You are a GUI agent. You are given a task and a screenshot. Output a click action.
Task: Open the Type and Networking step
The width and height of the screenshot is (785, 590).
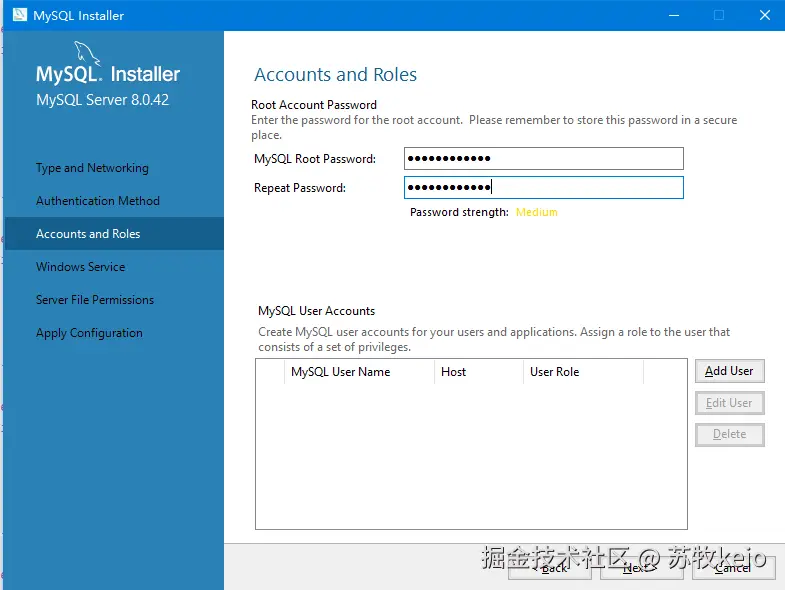(92, 168)
